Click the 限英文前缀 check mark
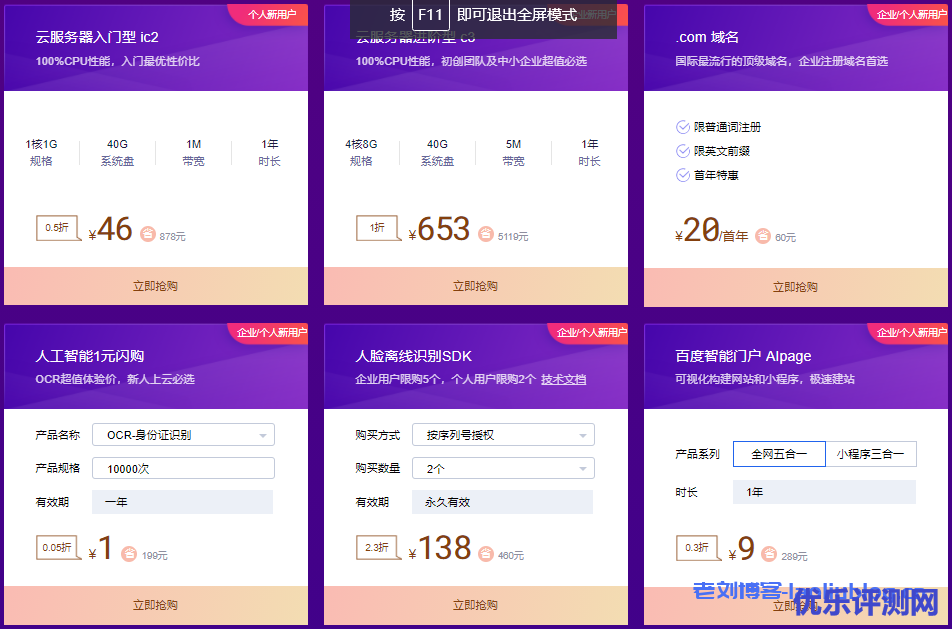 click(x=683, y=151)
